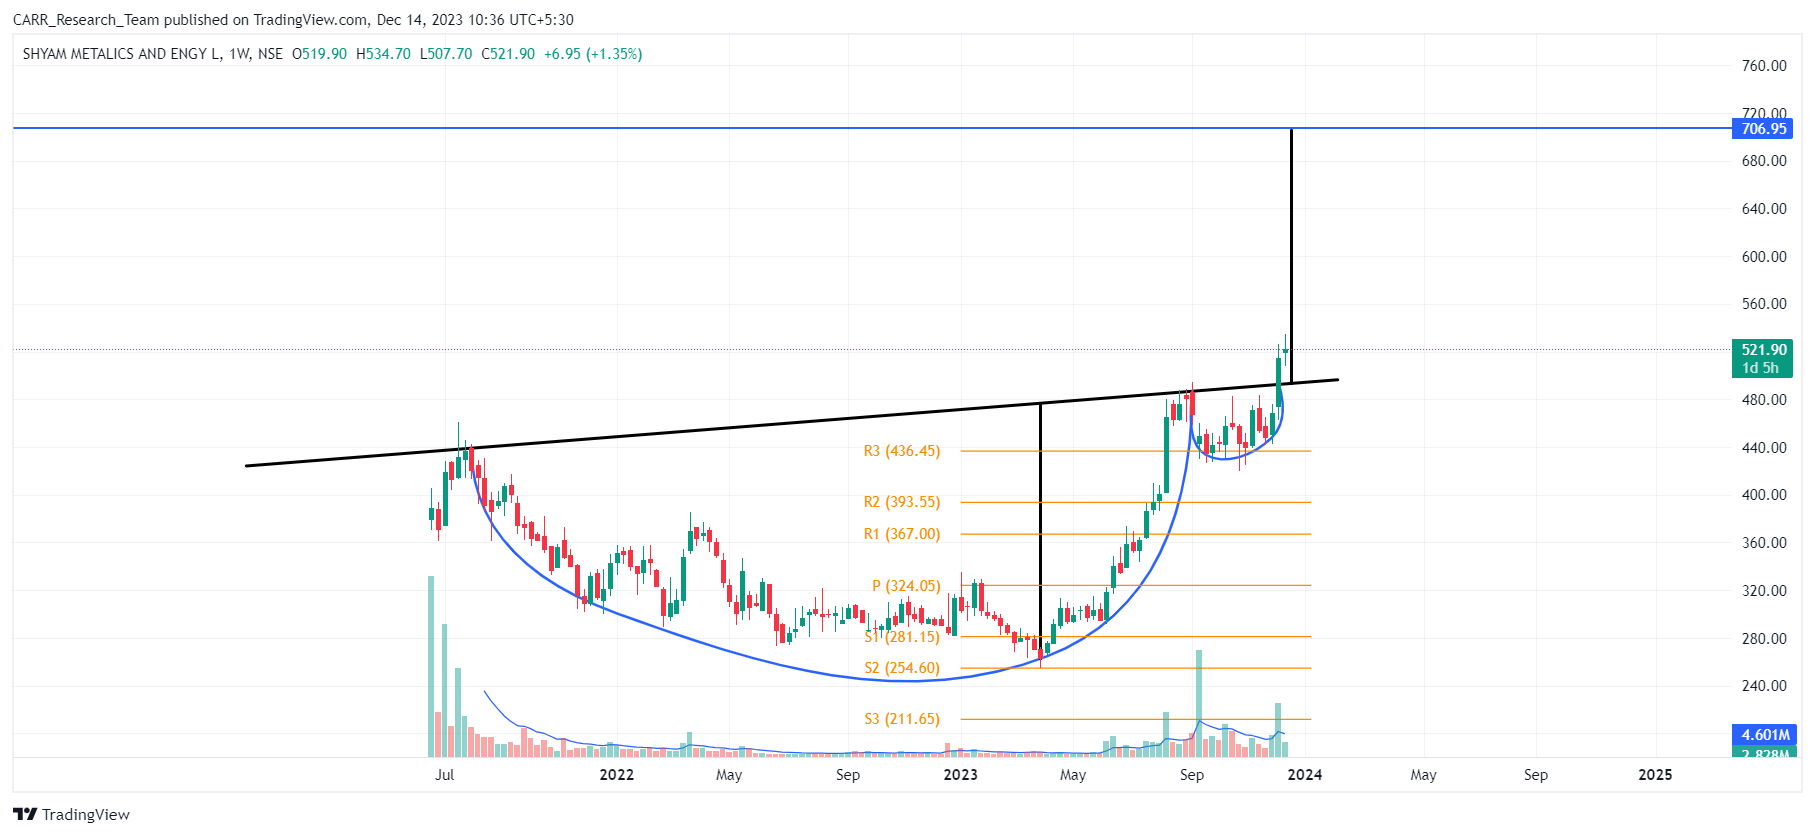Click the C521.90 close value
1815x836 pixels.
point(508,54)
